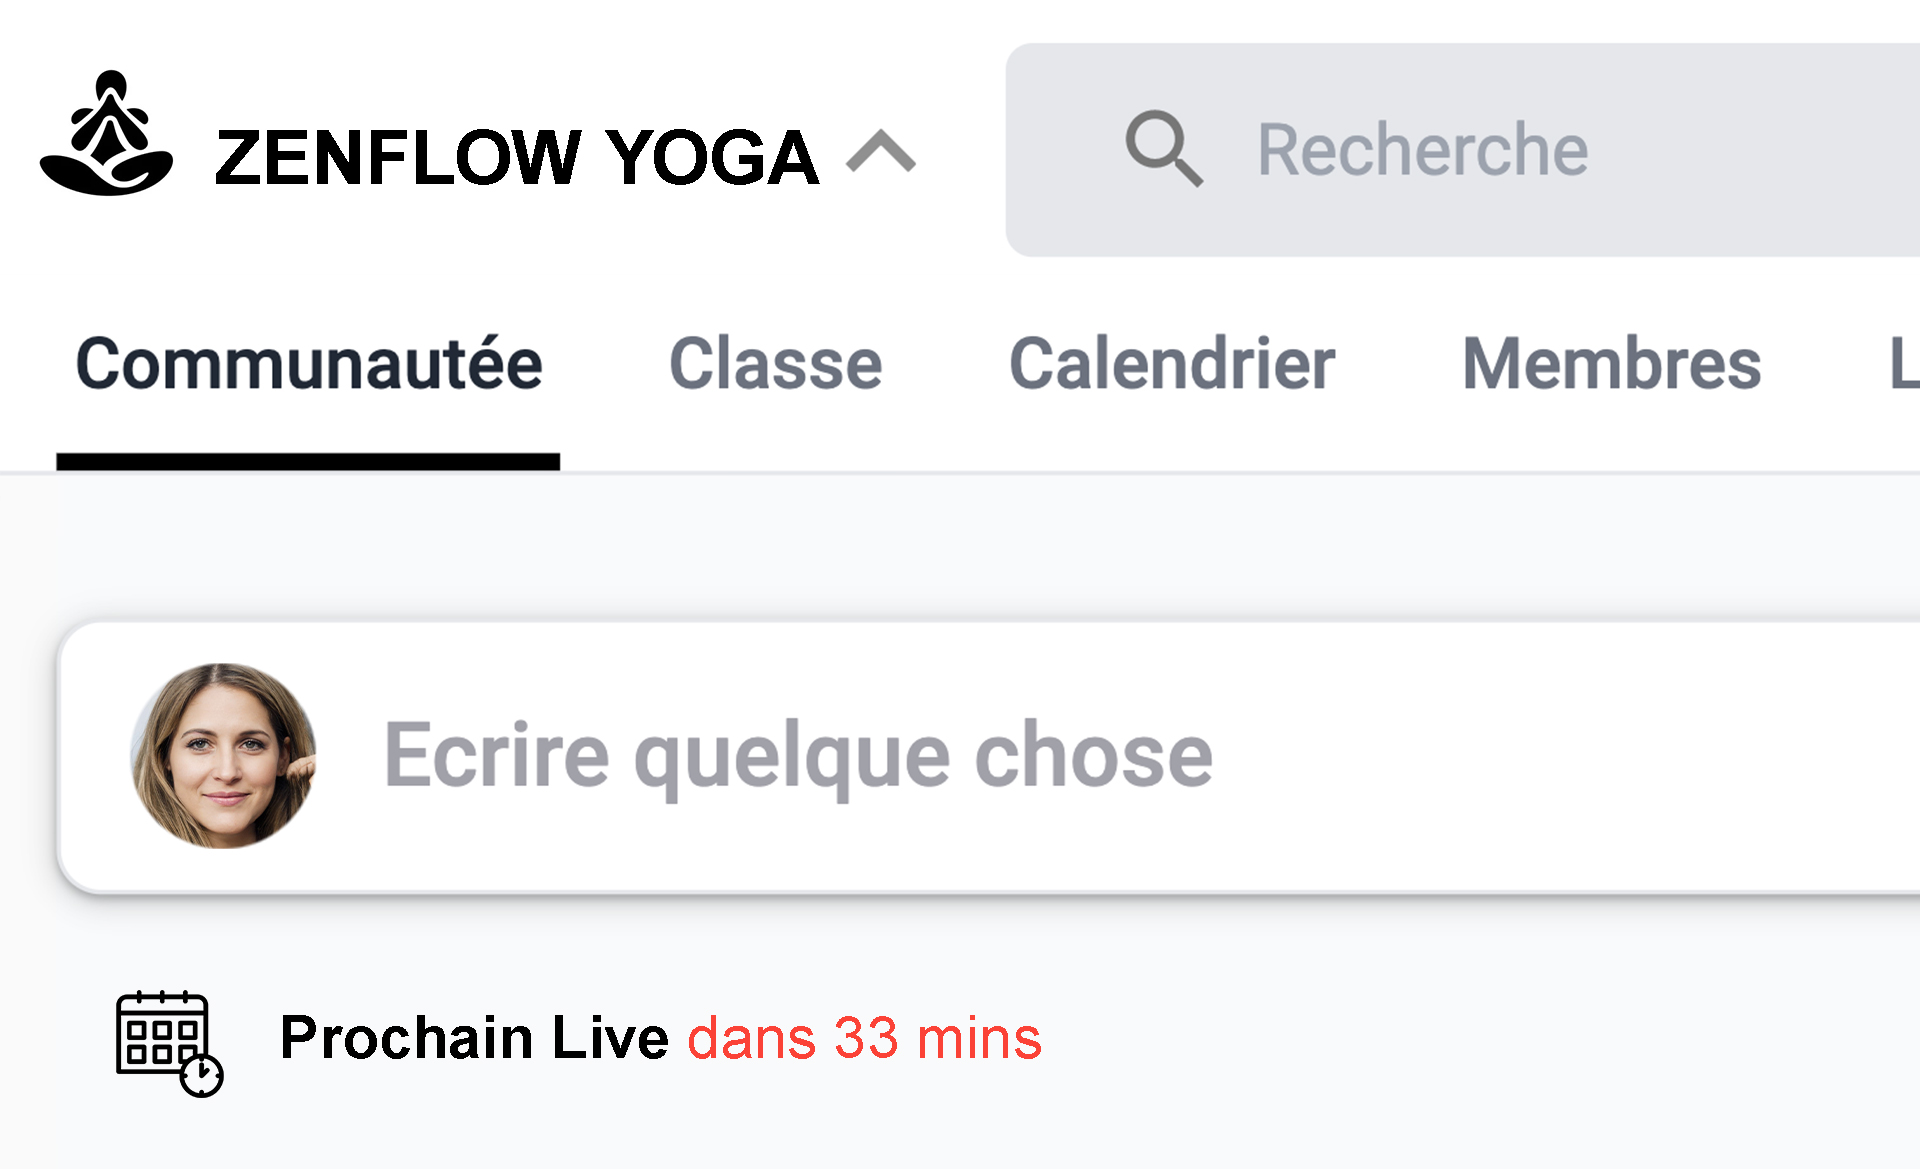
Task: Select the Communautée tab
Action: point(309,363)
